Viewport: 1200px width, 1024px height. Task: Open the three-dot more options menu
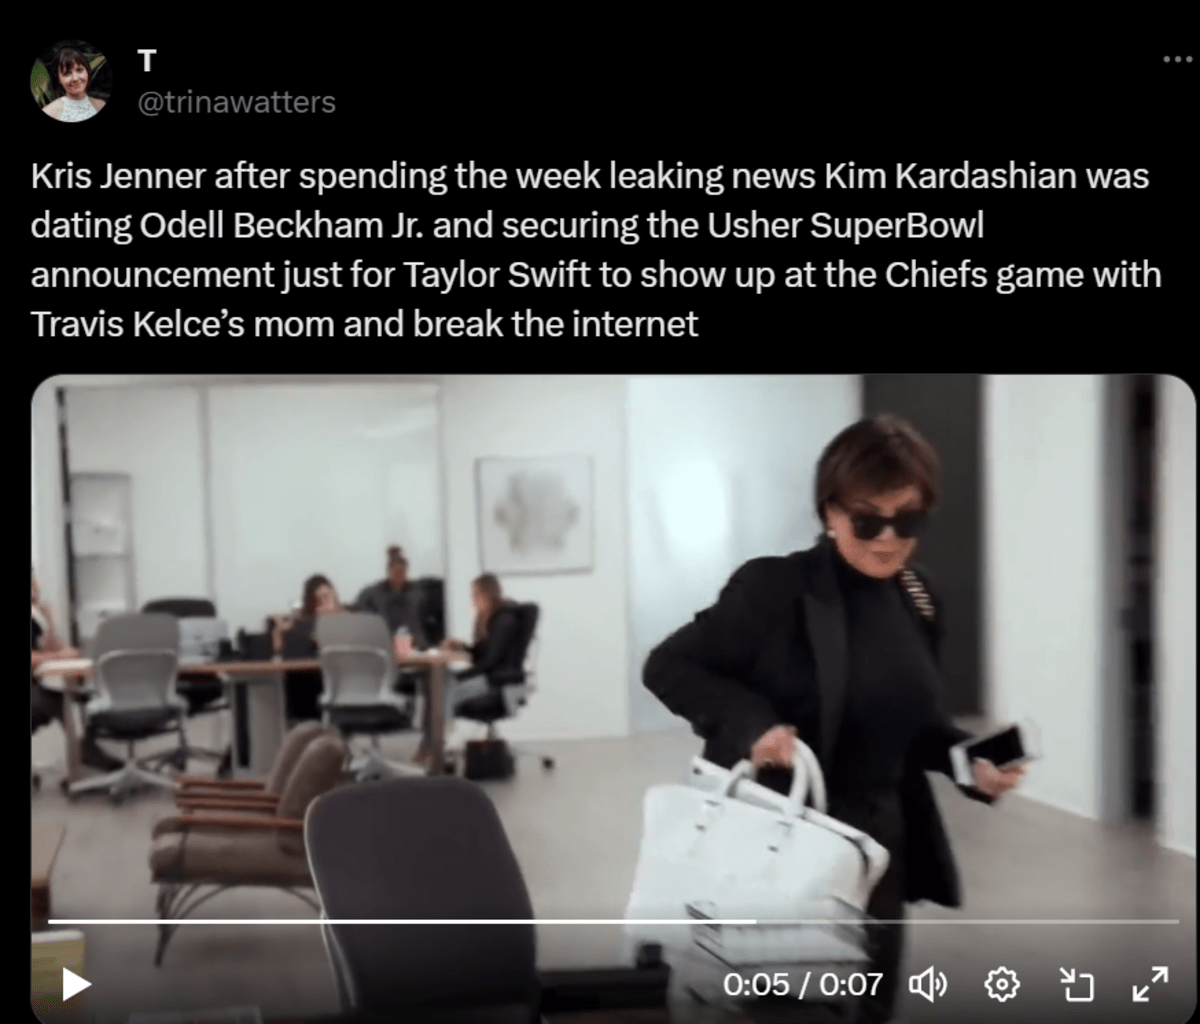click(x=1178, y=60)
